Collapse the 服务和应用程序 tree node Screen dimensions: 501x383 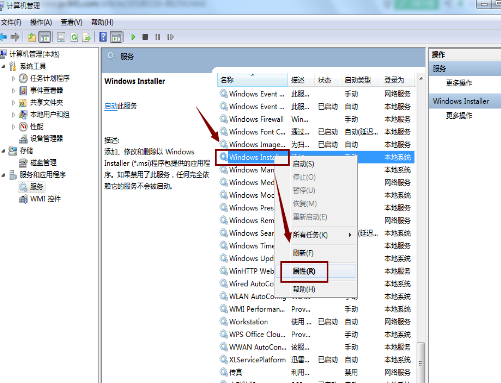(x=3, y=175)
